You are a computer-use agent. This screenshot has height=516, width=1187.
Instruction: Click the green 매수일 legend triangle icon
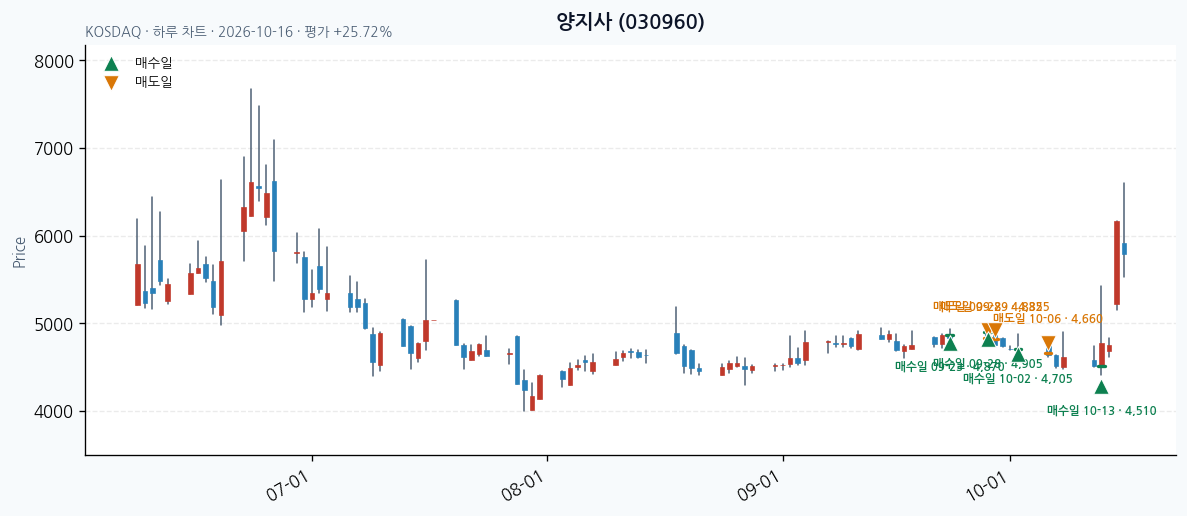coord(111,64)
